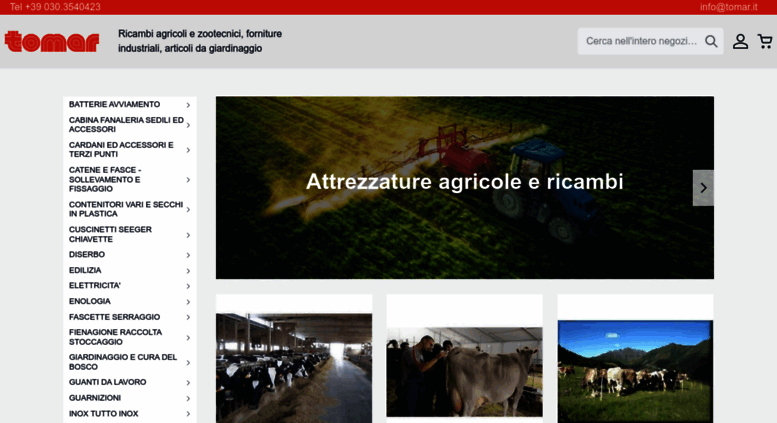Open CABINA FANALERIA SEDILI ED ACCESSORI category

click(x=126, y=125)
